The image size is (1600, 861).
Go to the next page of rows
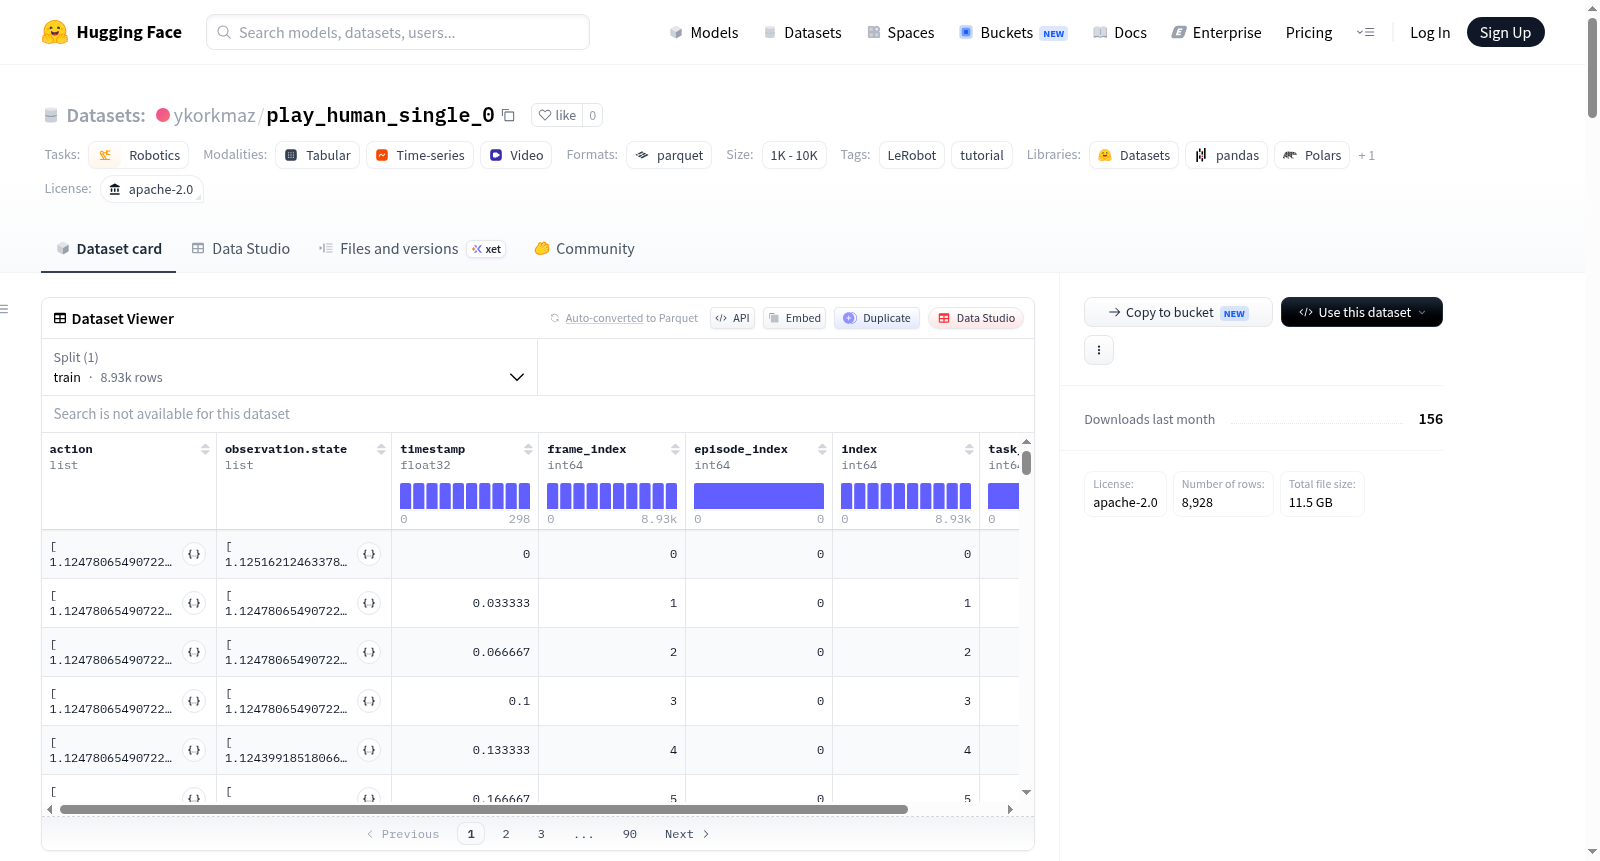(x=687, y=834)
